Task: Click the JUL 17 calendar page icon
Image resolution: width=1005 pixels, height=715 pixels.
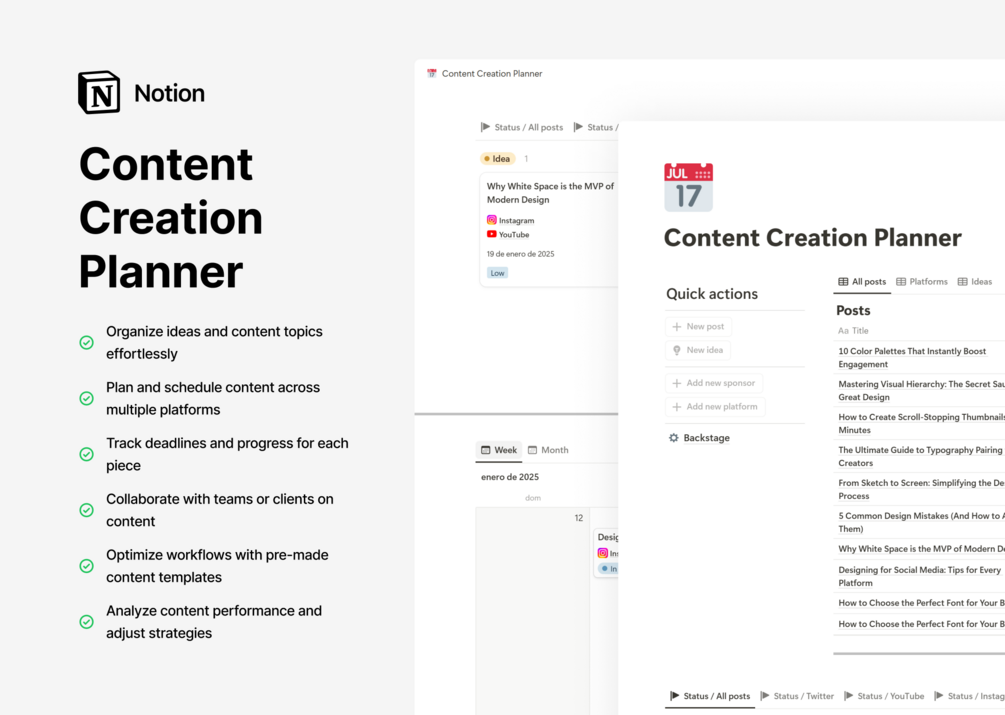Action: [x=687, y=186]
